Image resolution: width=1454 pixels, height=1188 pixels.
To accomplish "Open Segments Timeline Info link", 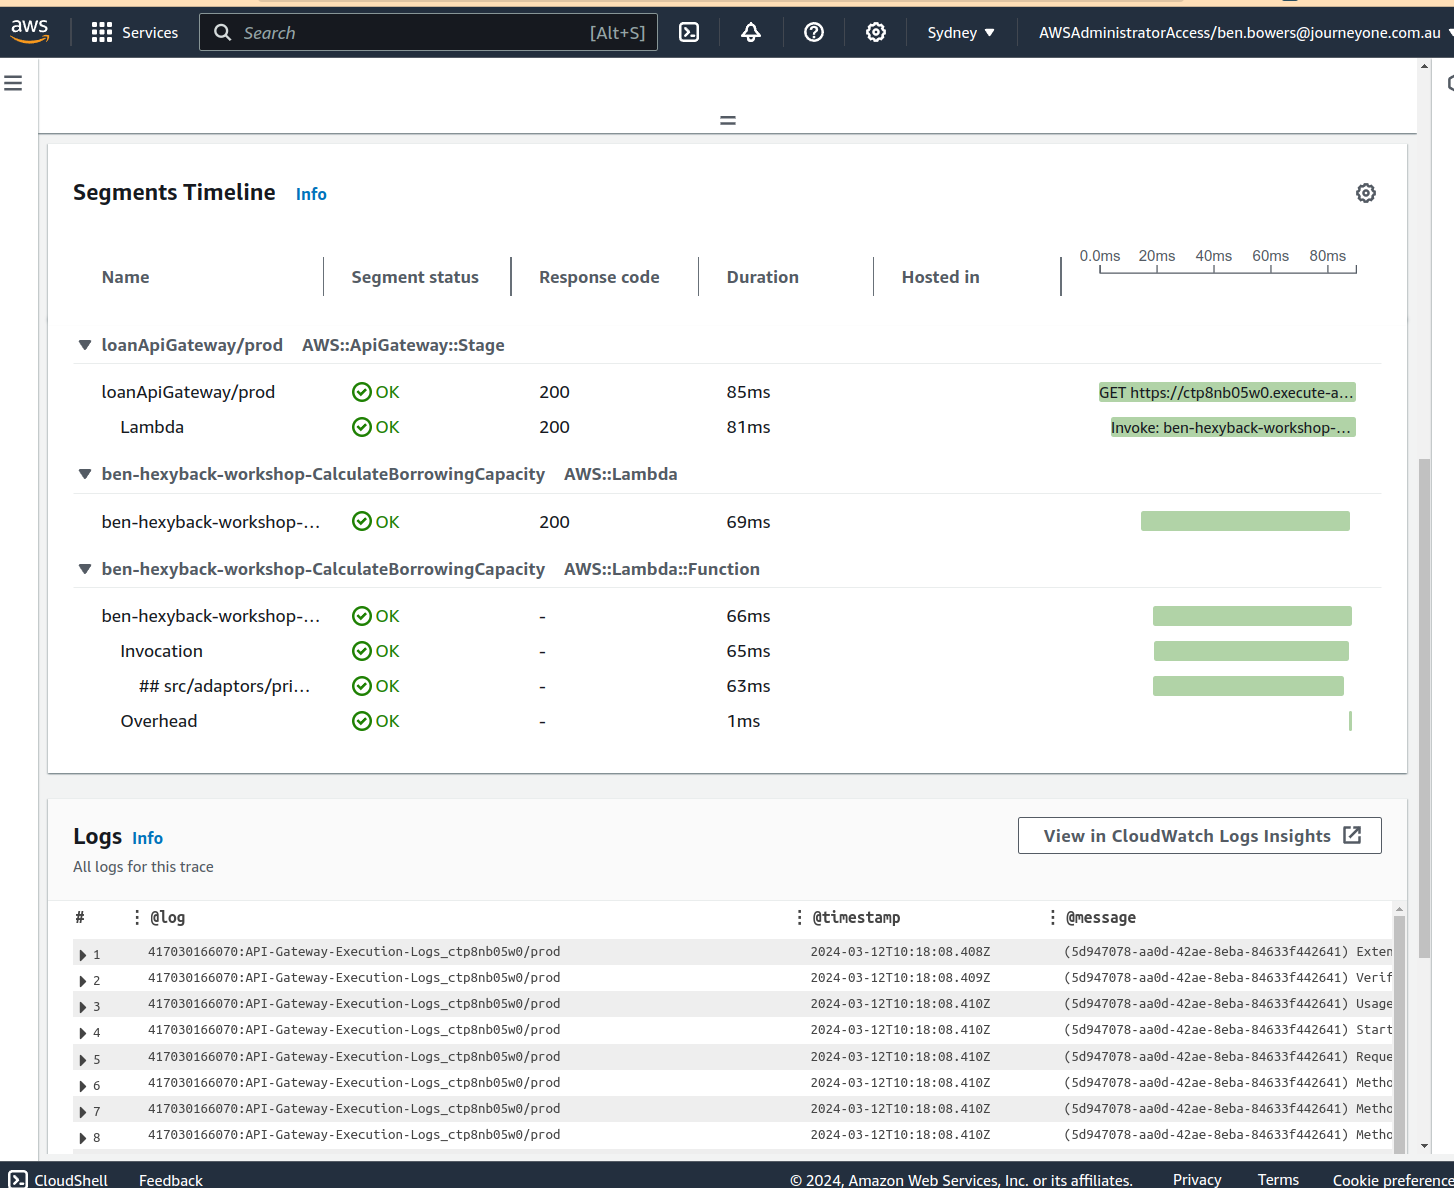I will click(311, 194).
